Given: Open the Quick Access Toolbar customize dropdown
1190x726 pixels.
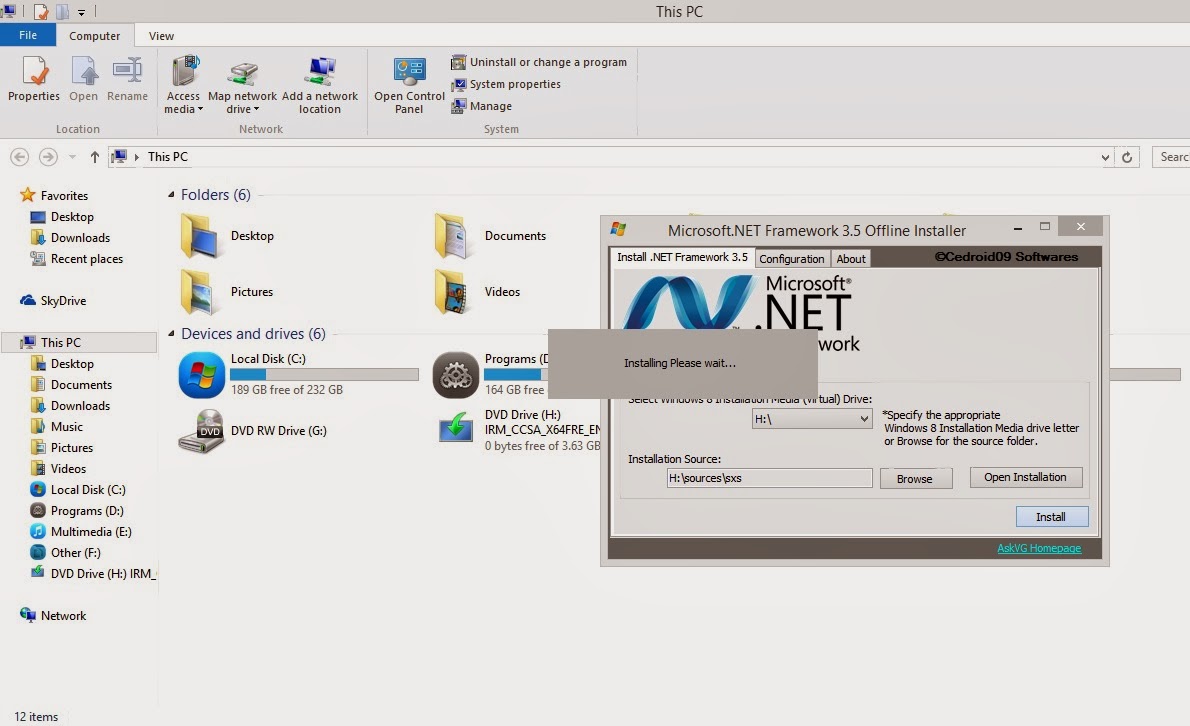Looking at the screenshot, I should coord(81,12).
